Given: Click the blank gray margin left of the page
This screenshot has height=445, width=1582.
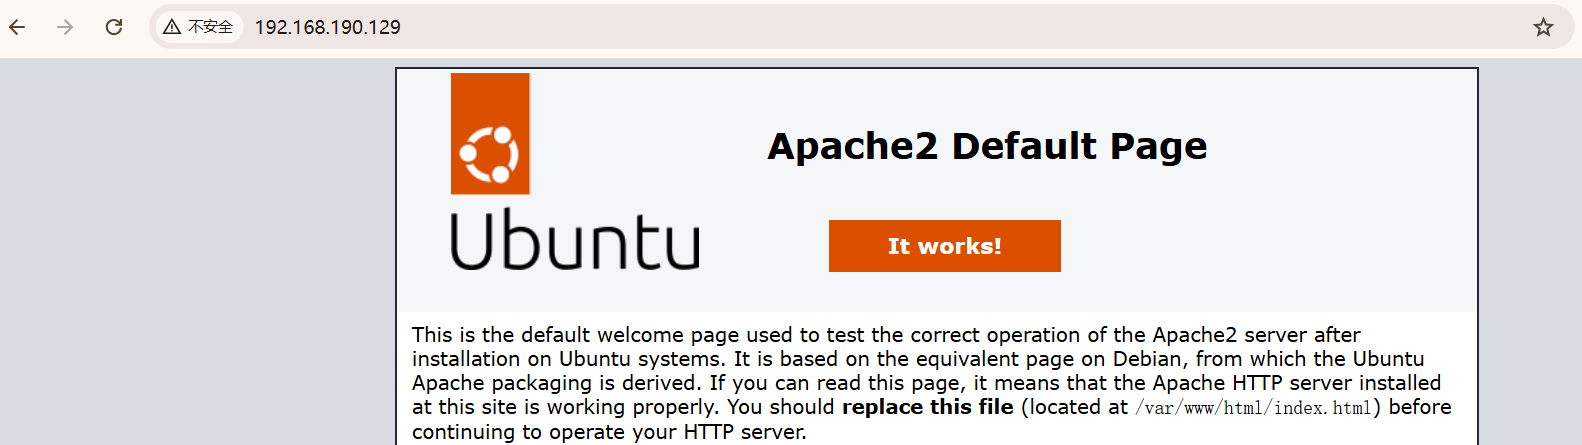Looking at the screenshot, I should coord(200,250).
